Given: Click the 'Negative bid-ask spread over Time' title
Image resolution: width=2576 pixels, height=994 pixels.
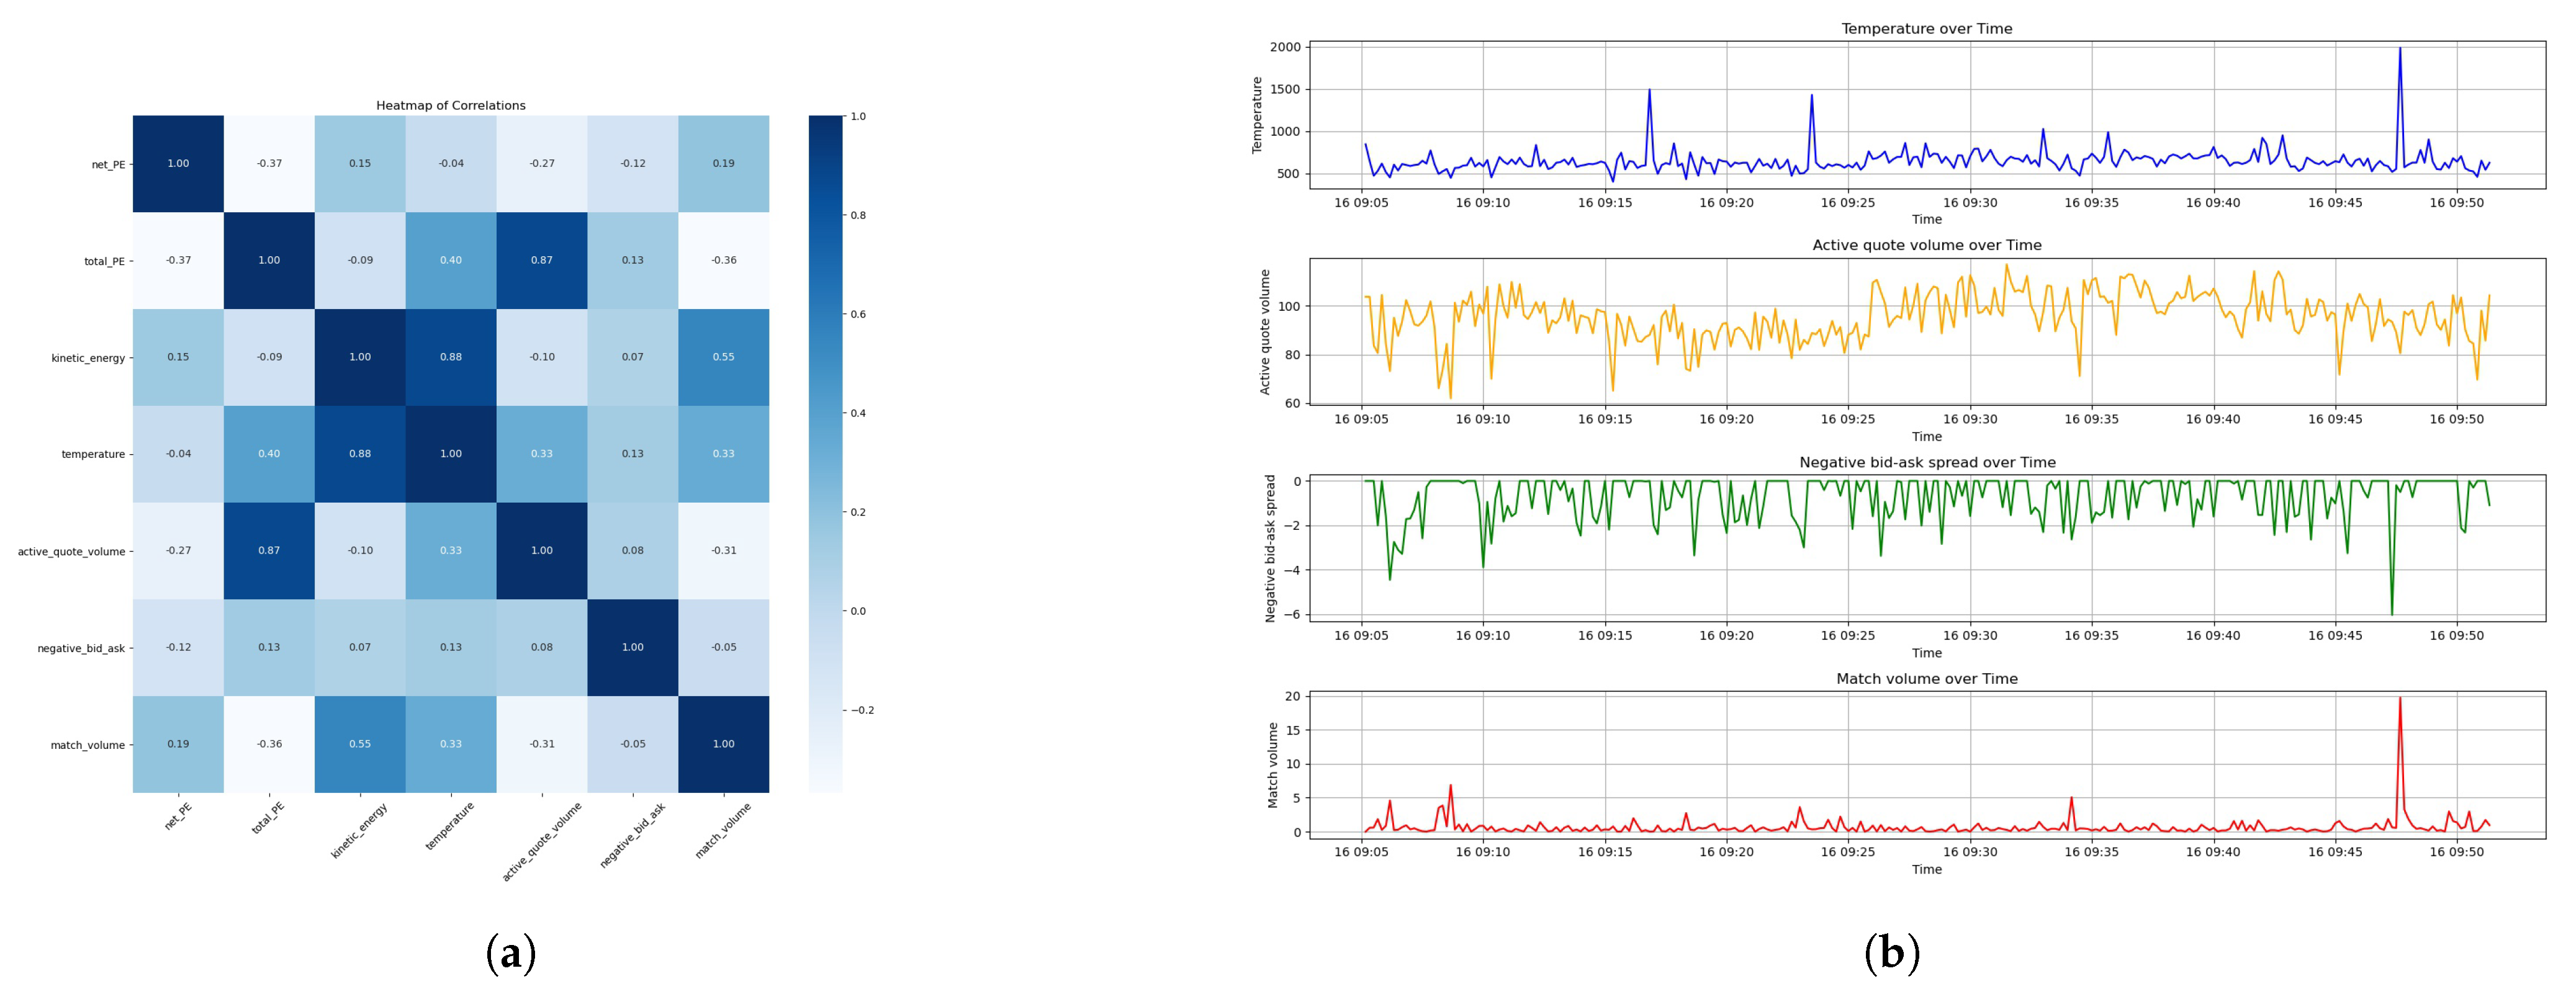Looking at the screenshot, I should [1926, 462].
